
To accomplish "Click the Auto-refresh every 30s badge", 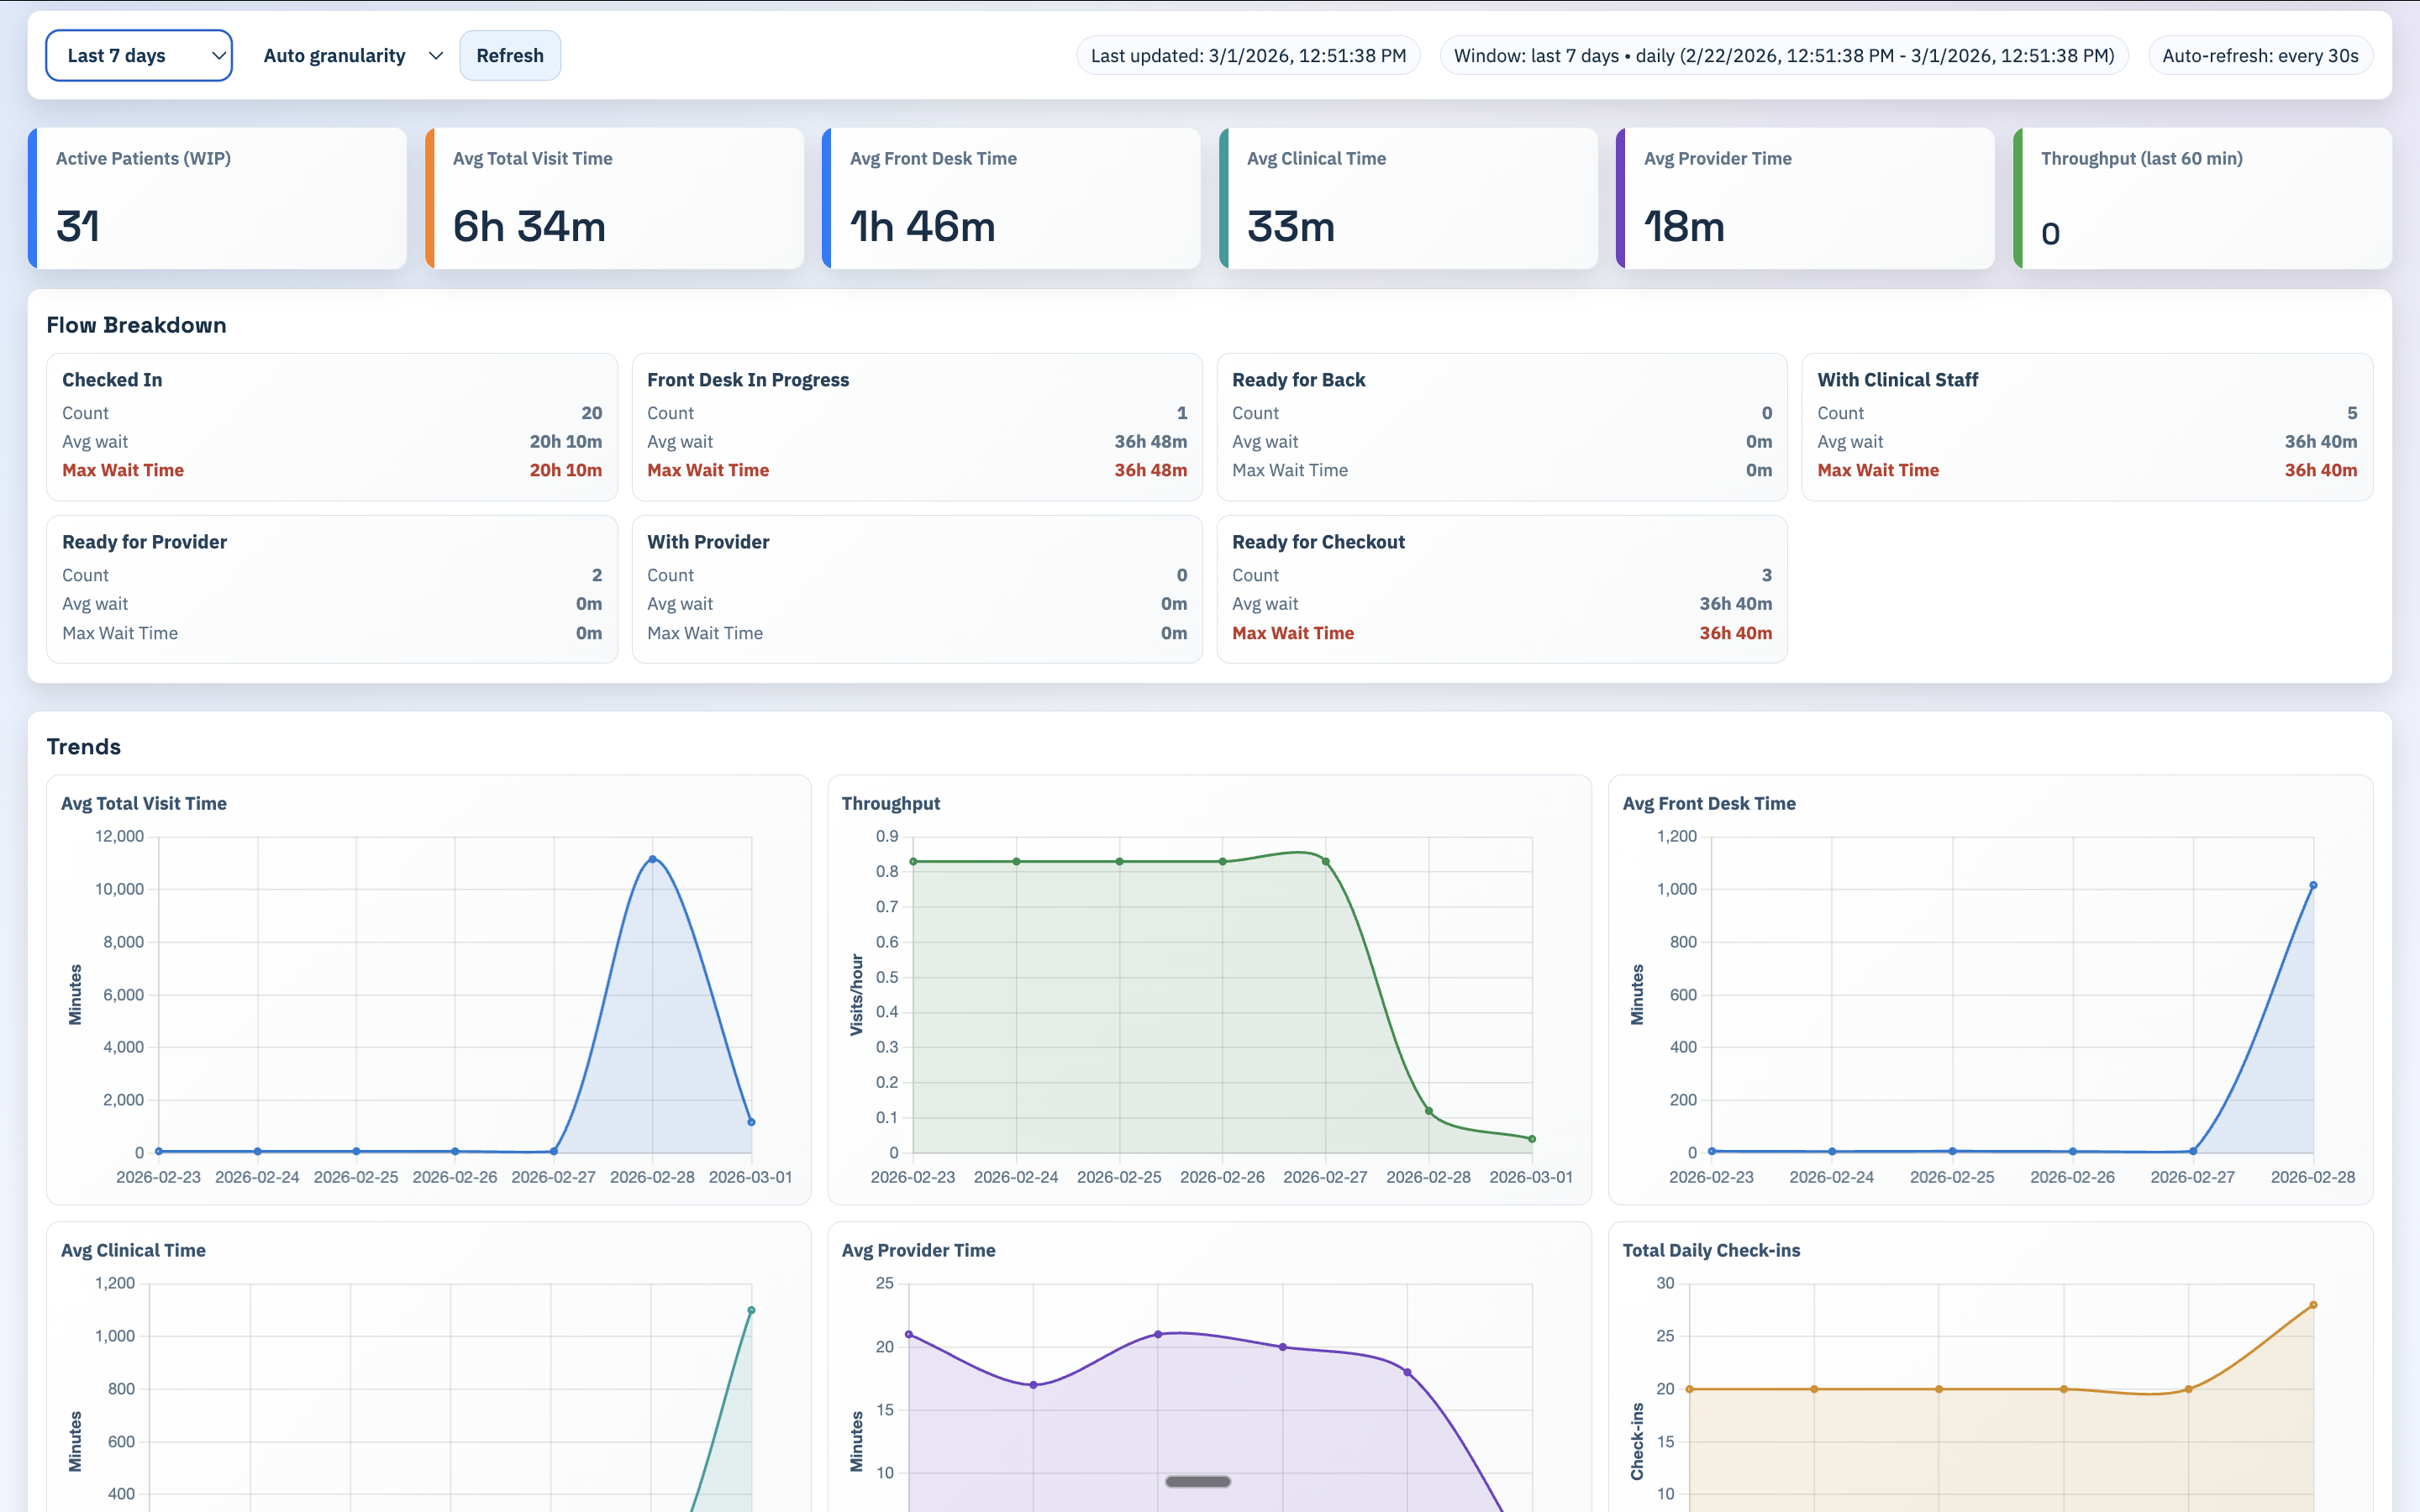I will point(2260,55).
